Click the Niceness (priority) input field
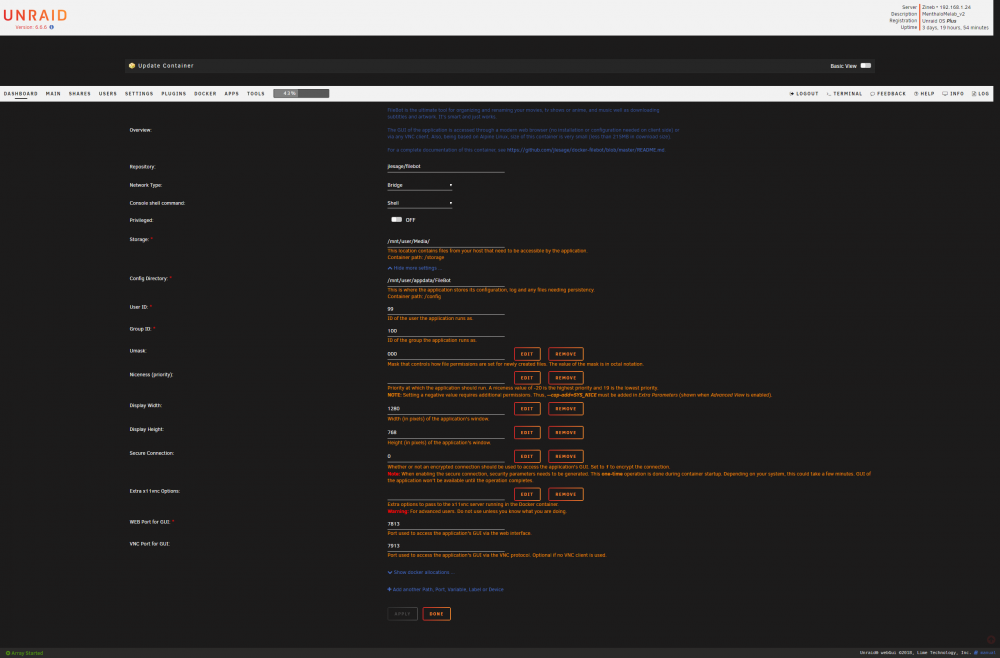The image size is (1000, 658). coord(446,377)
